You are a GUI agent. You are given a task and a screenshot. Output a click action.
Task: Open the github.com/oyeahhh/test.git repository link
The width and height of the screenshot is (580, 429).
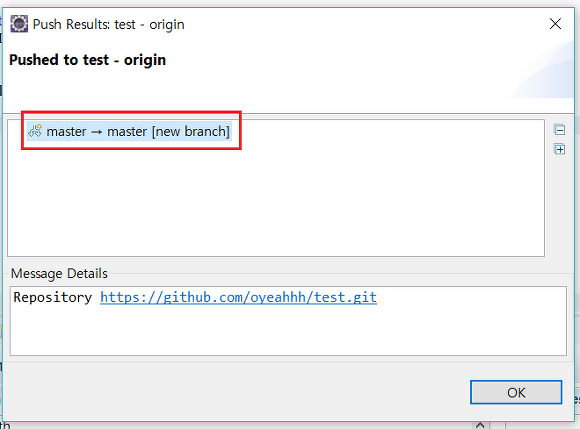(239, 297)
